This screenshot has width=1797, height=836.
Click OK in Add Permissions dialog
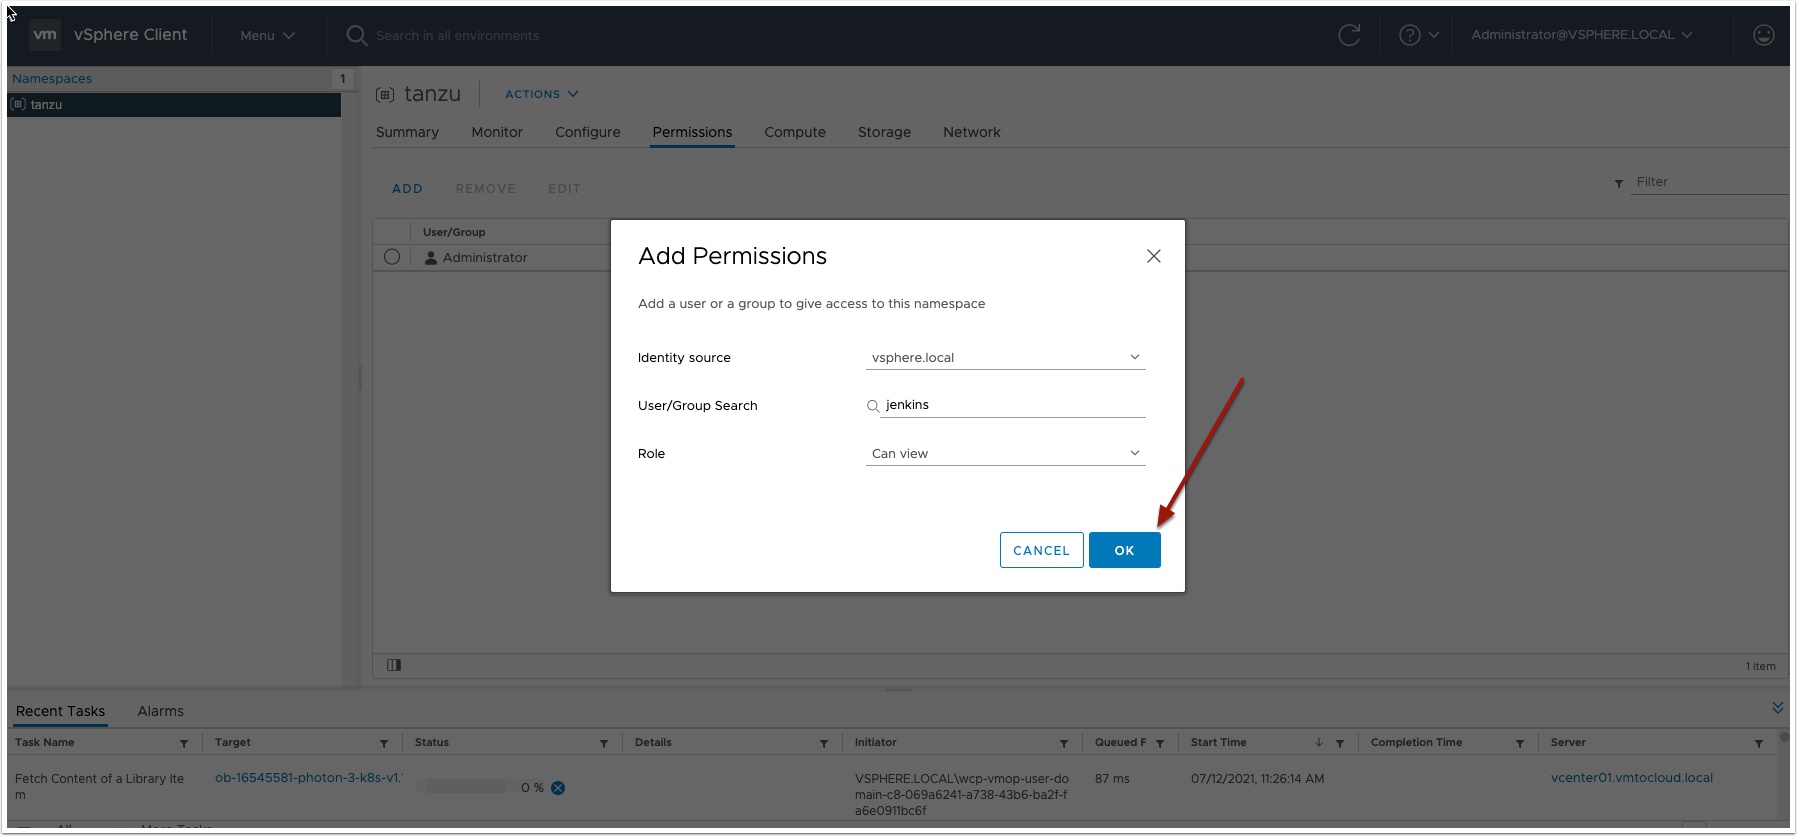coord(1124,550)
